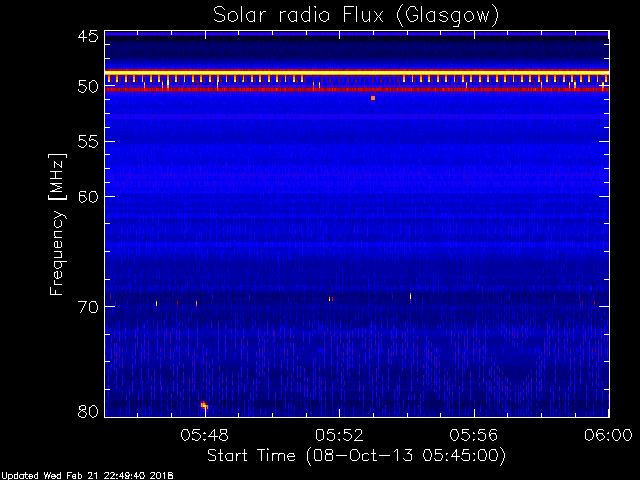The width and height of the screenshot is (640, 480).
Task: Click the "Start Time (08-Oct-13 05:45:00)" label
Action: [x=356, y=455]
